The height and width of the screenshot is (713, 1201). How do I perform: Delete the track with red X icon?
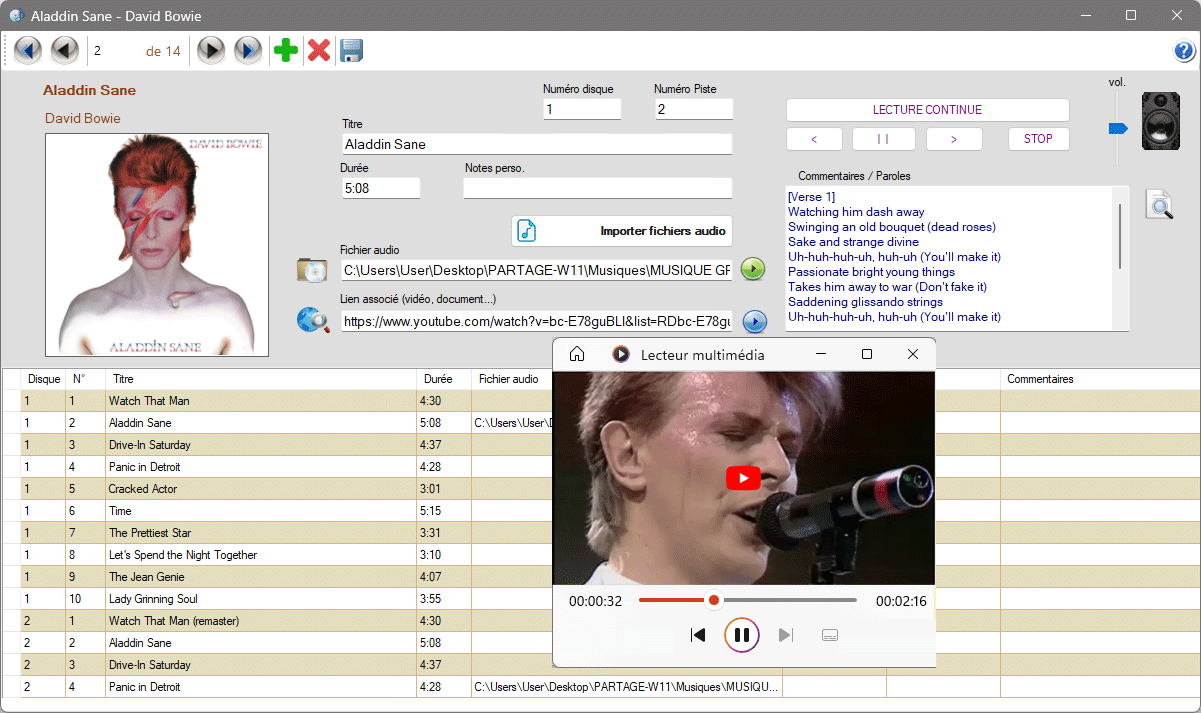point(319,50)
